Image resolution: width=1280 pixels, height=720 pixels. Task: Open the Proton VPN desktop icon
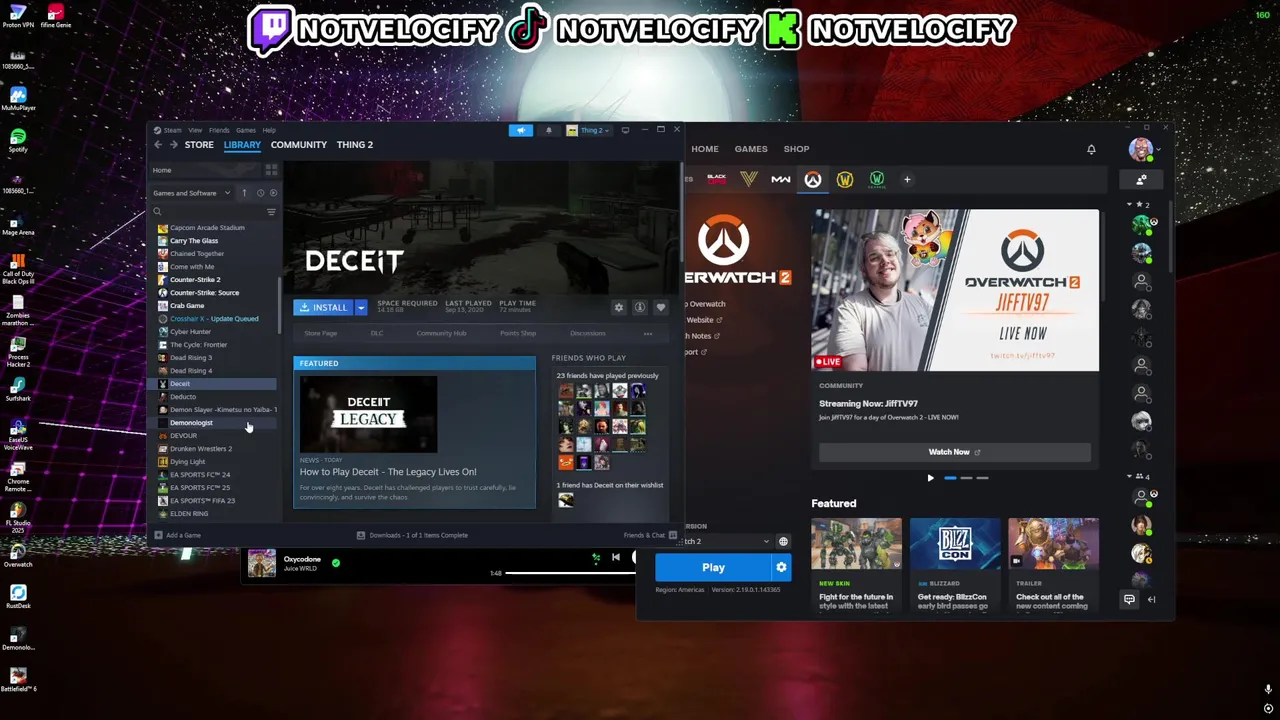click(18, 15)
